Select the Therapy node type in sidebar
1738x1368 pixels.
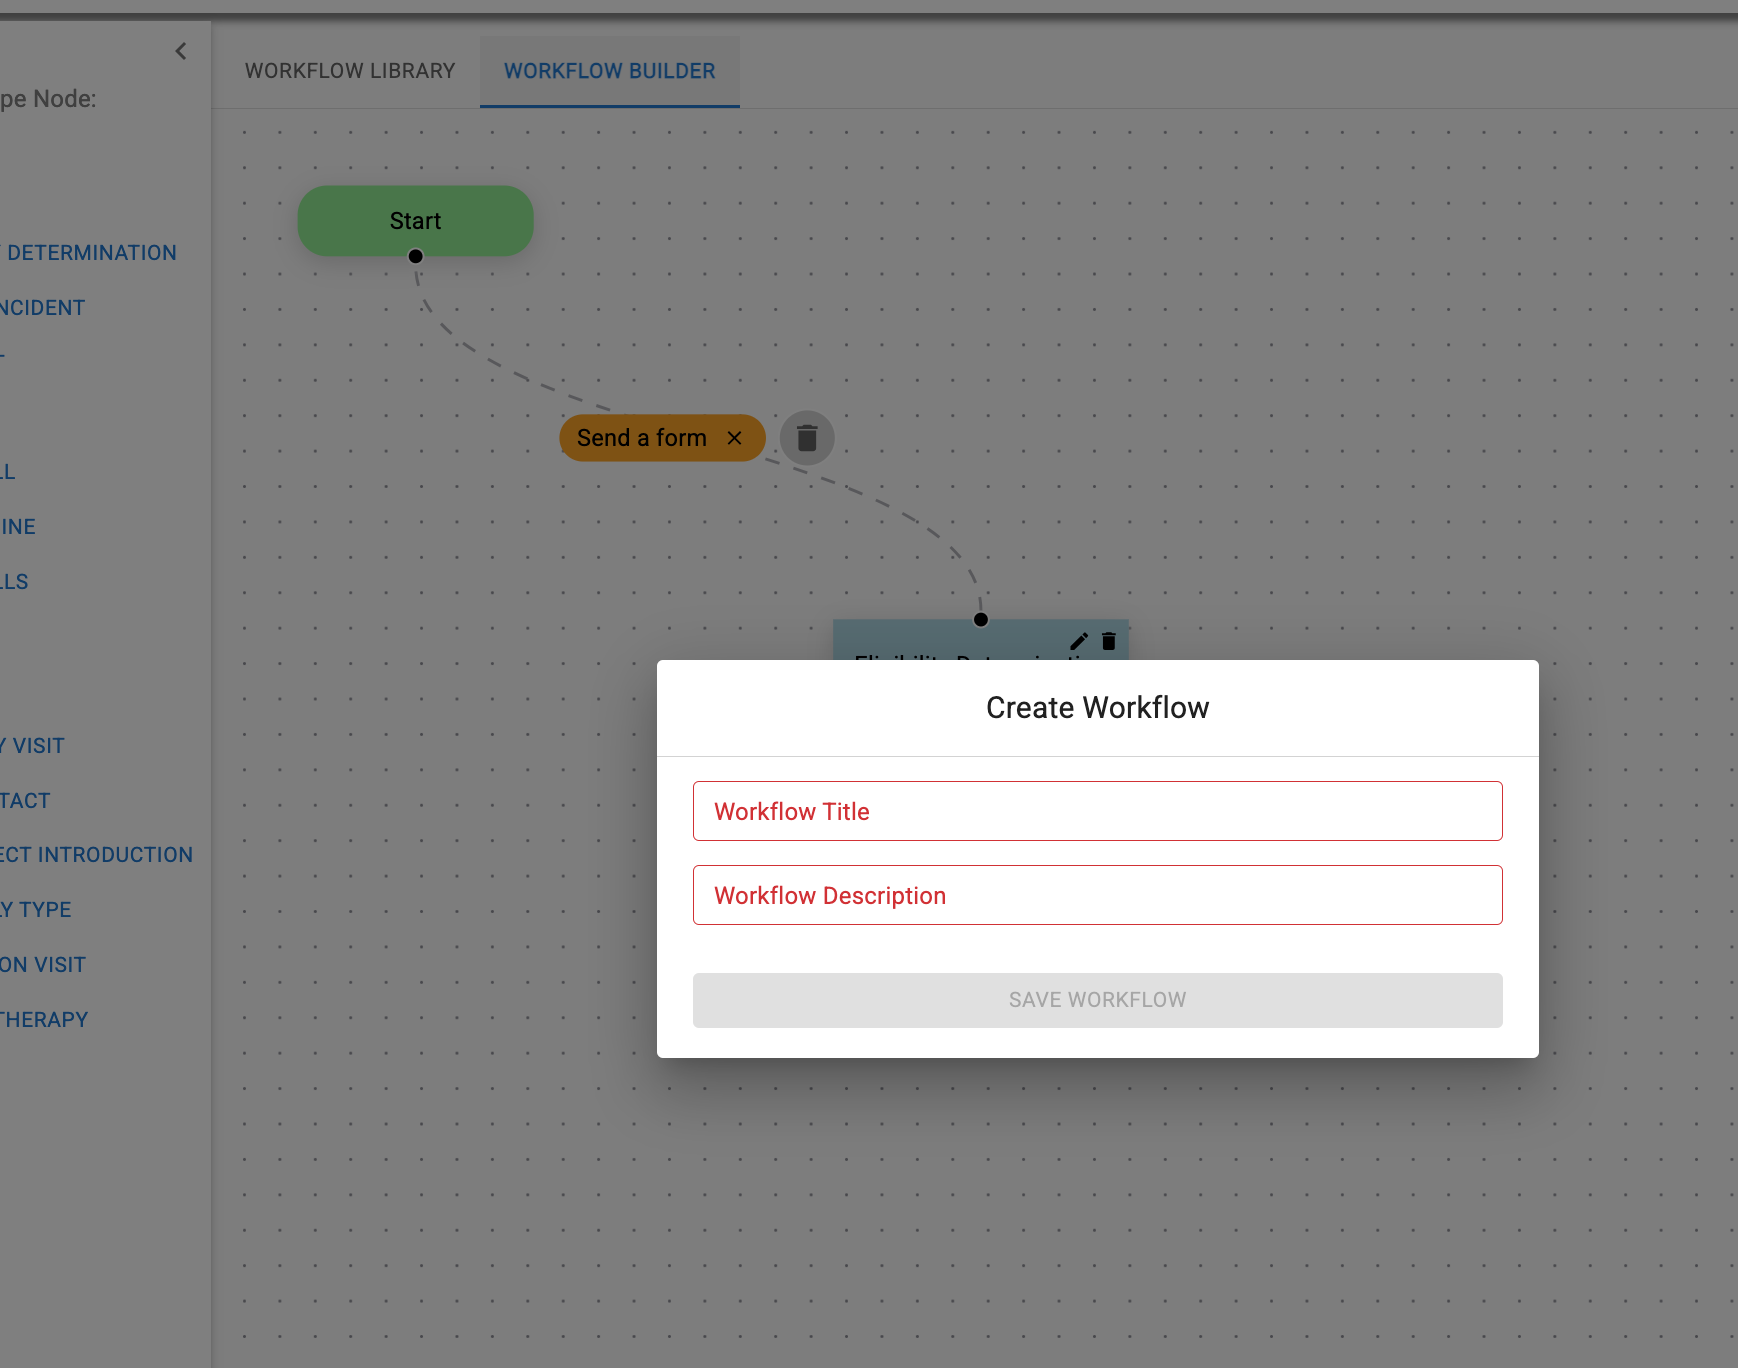pyautogui.click(x=45, y=1020)
